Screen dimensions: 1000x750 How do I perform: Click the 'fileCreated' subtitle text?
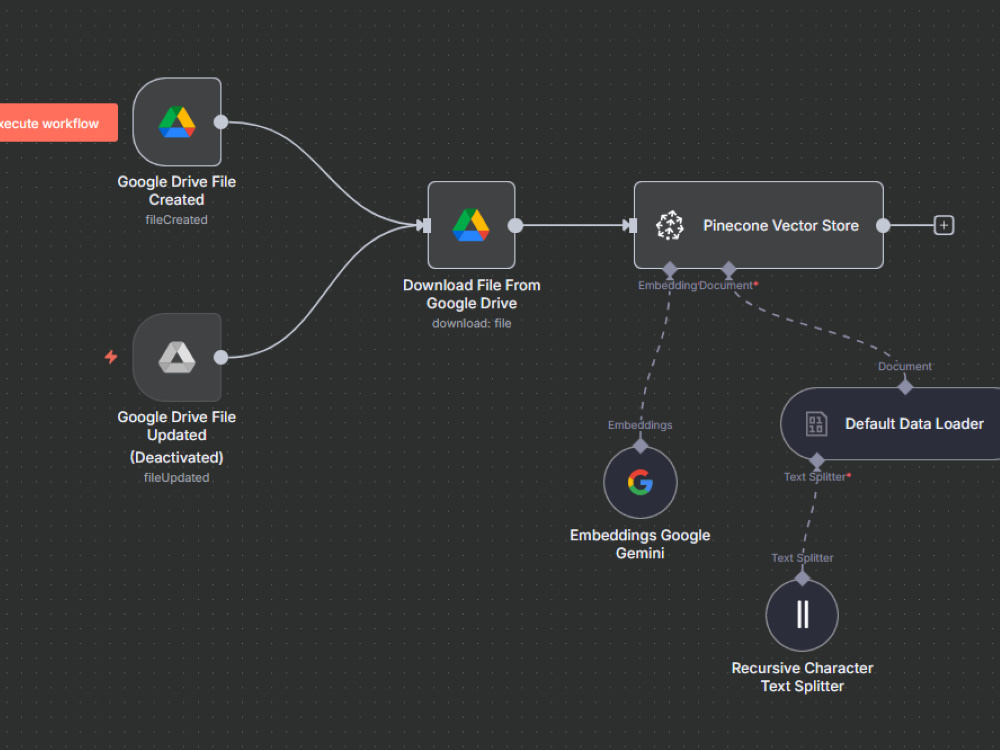click(177, 219)
